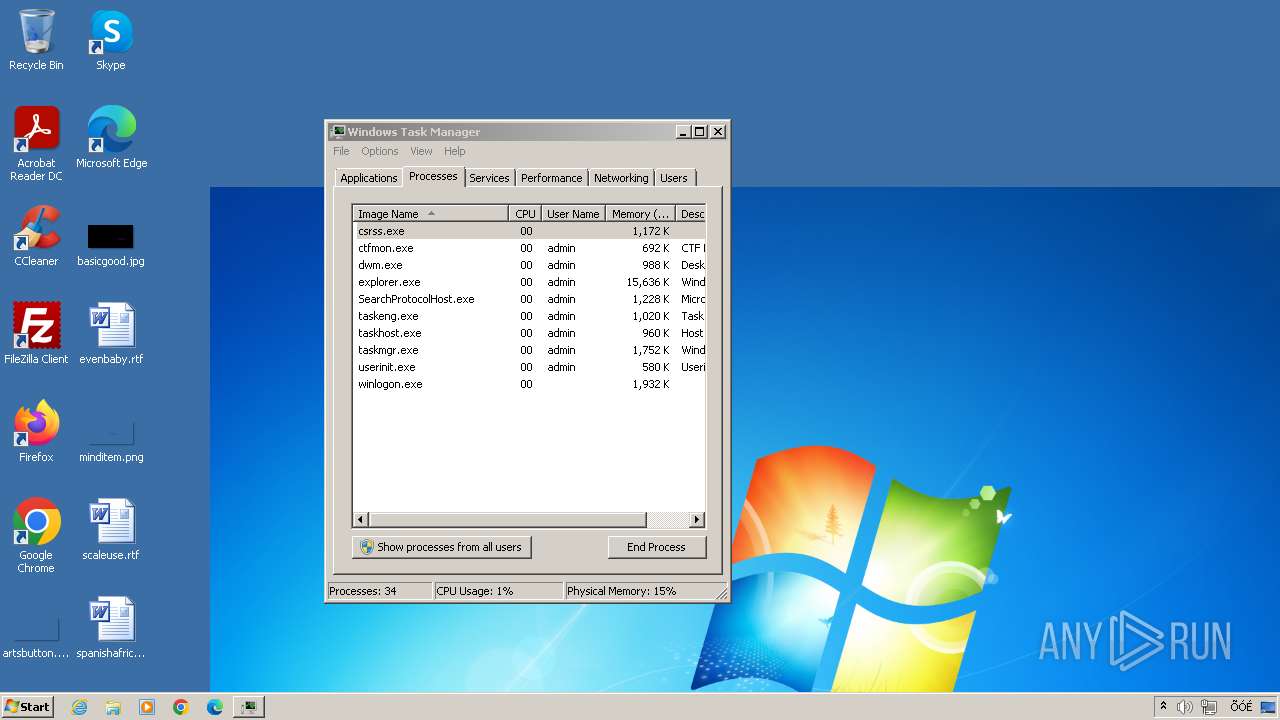Click the network tray icon
The width and height of the screenshot is (1280, 720).
1208,707
